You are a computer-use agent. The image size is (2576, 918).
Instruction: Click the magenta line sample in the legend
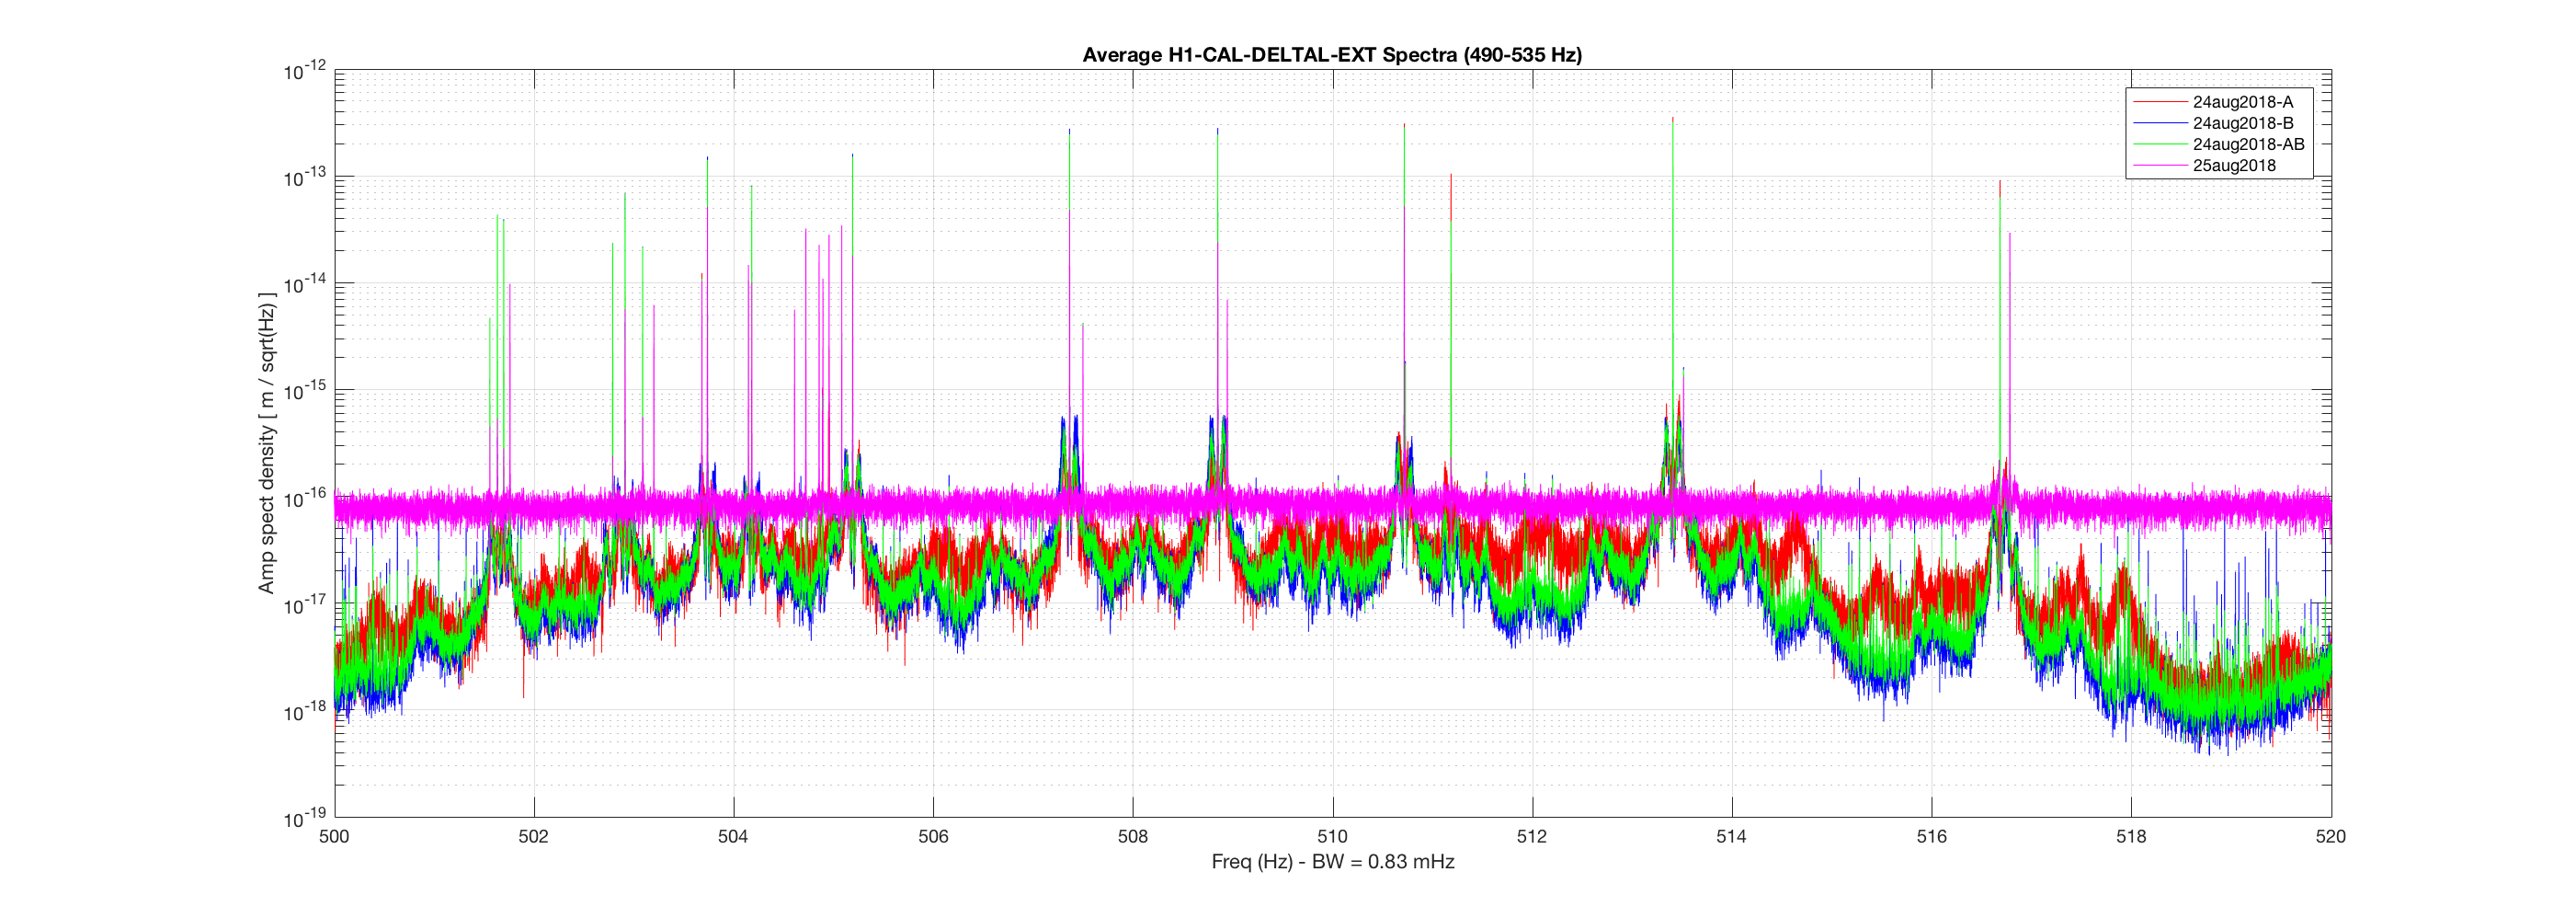coord(2160,166)
